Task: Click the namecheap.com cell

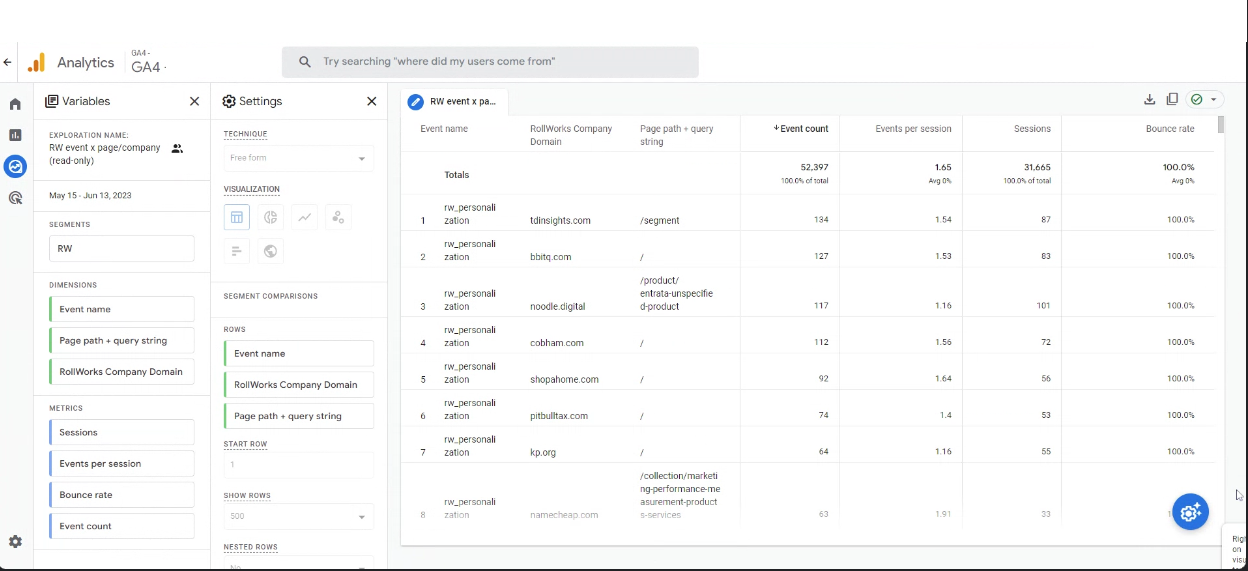Action: click(564, 515)
